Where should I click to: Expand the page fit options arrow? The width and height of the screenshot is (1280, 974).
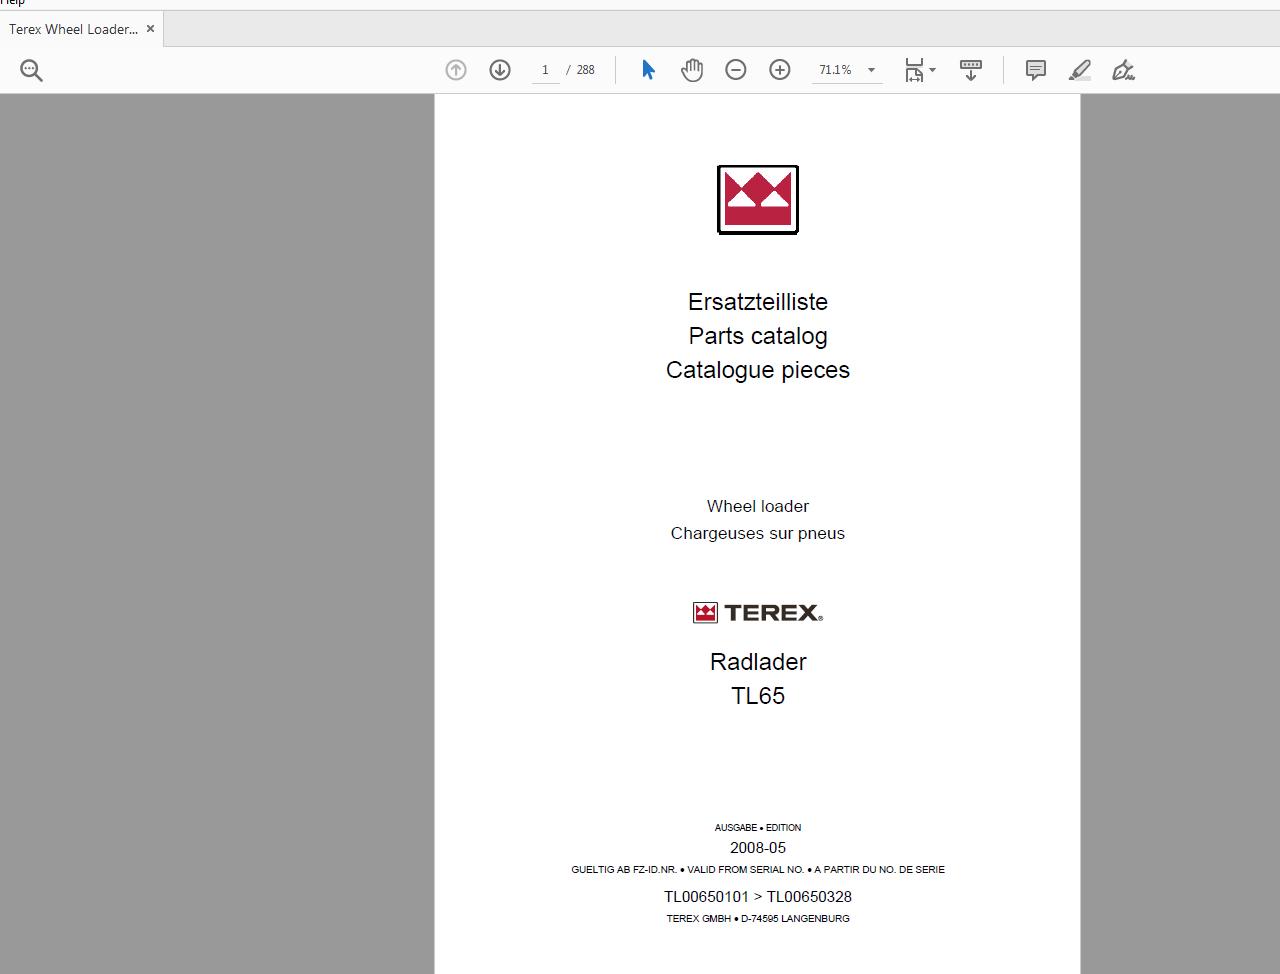point(932,70)
